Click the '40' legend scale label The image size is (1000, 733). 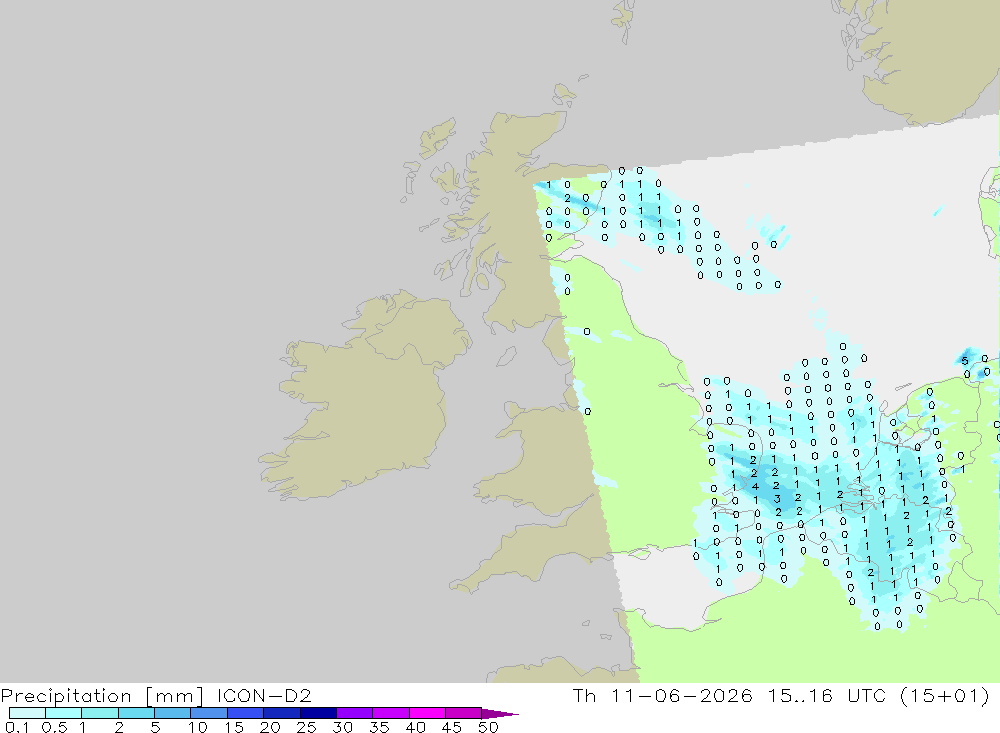pyautogui.click(x=415, y=727)
